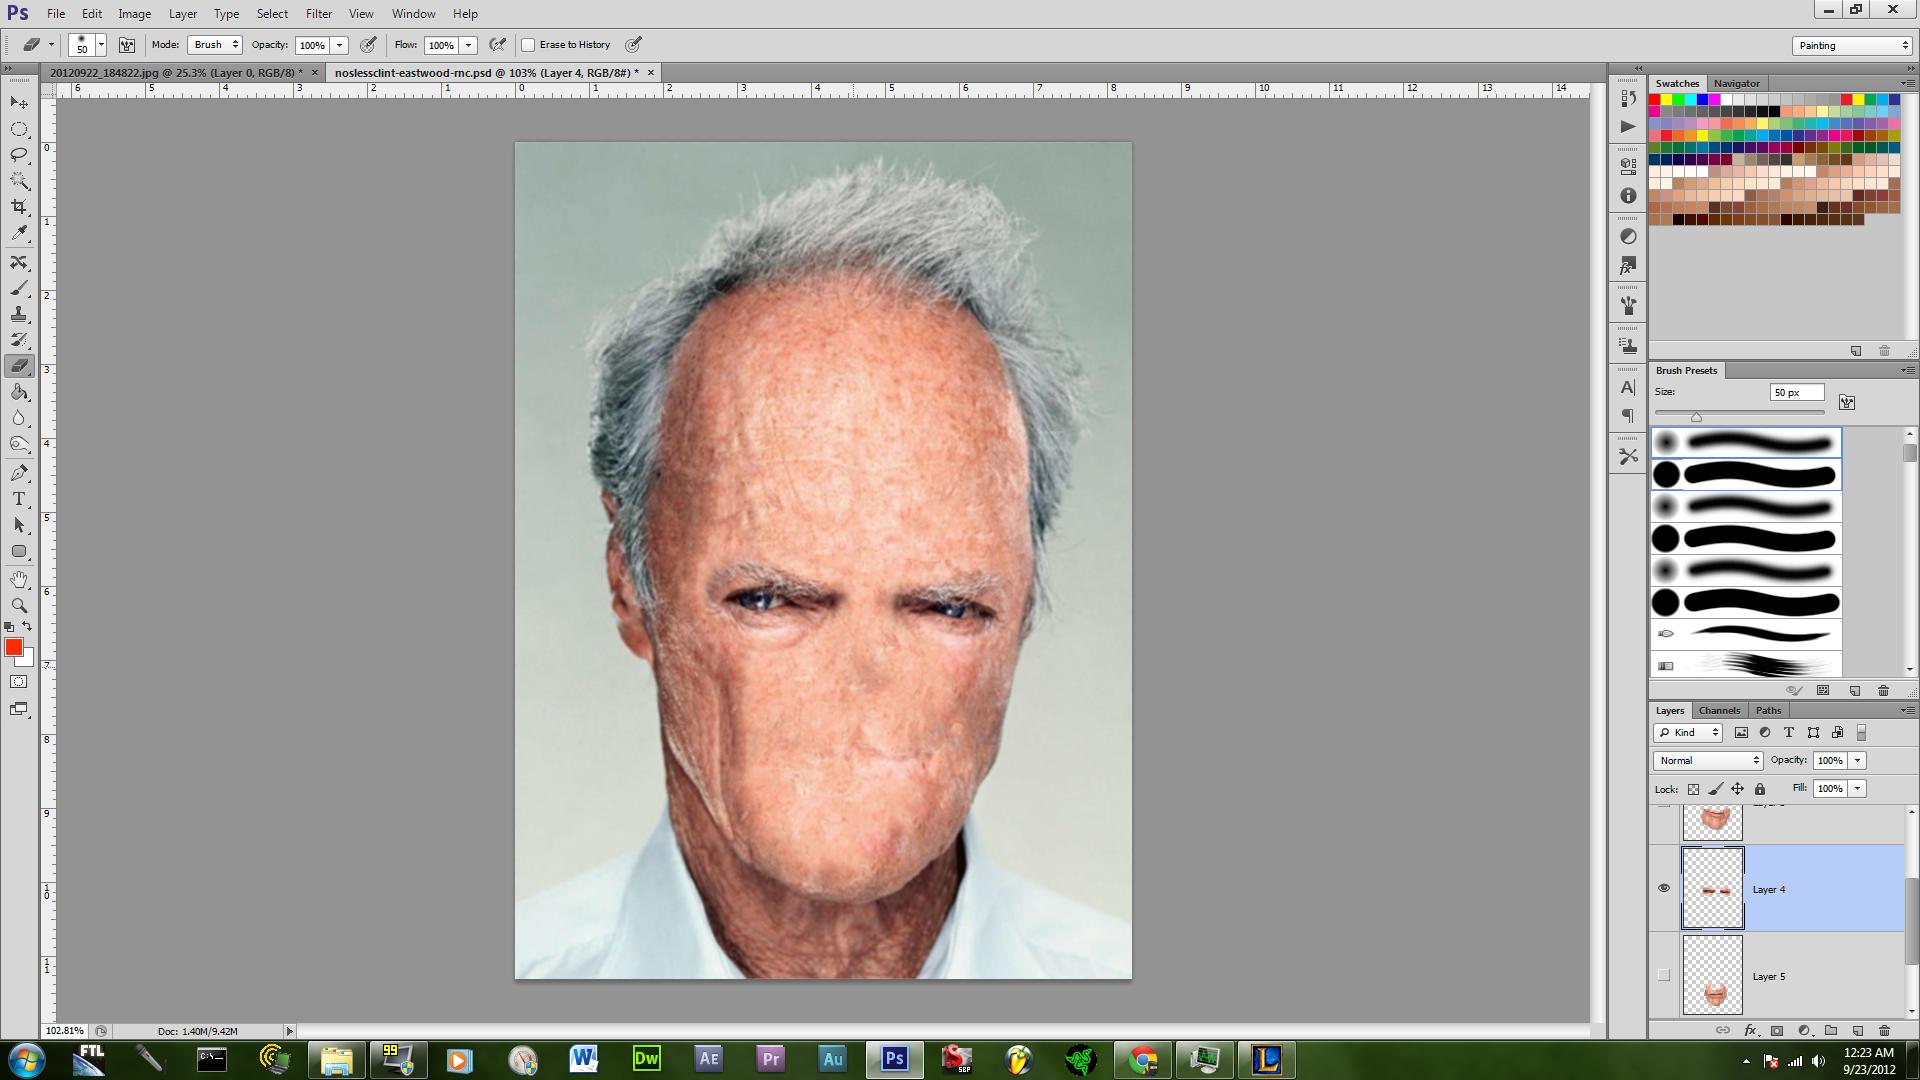Add layer style fx button
Viewport: 1920px width, 1080px height.
1750,1030
